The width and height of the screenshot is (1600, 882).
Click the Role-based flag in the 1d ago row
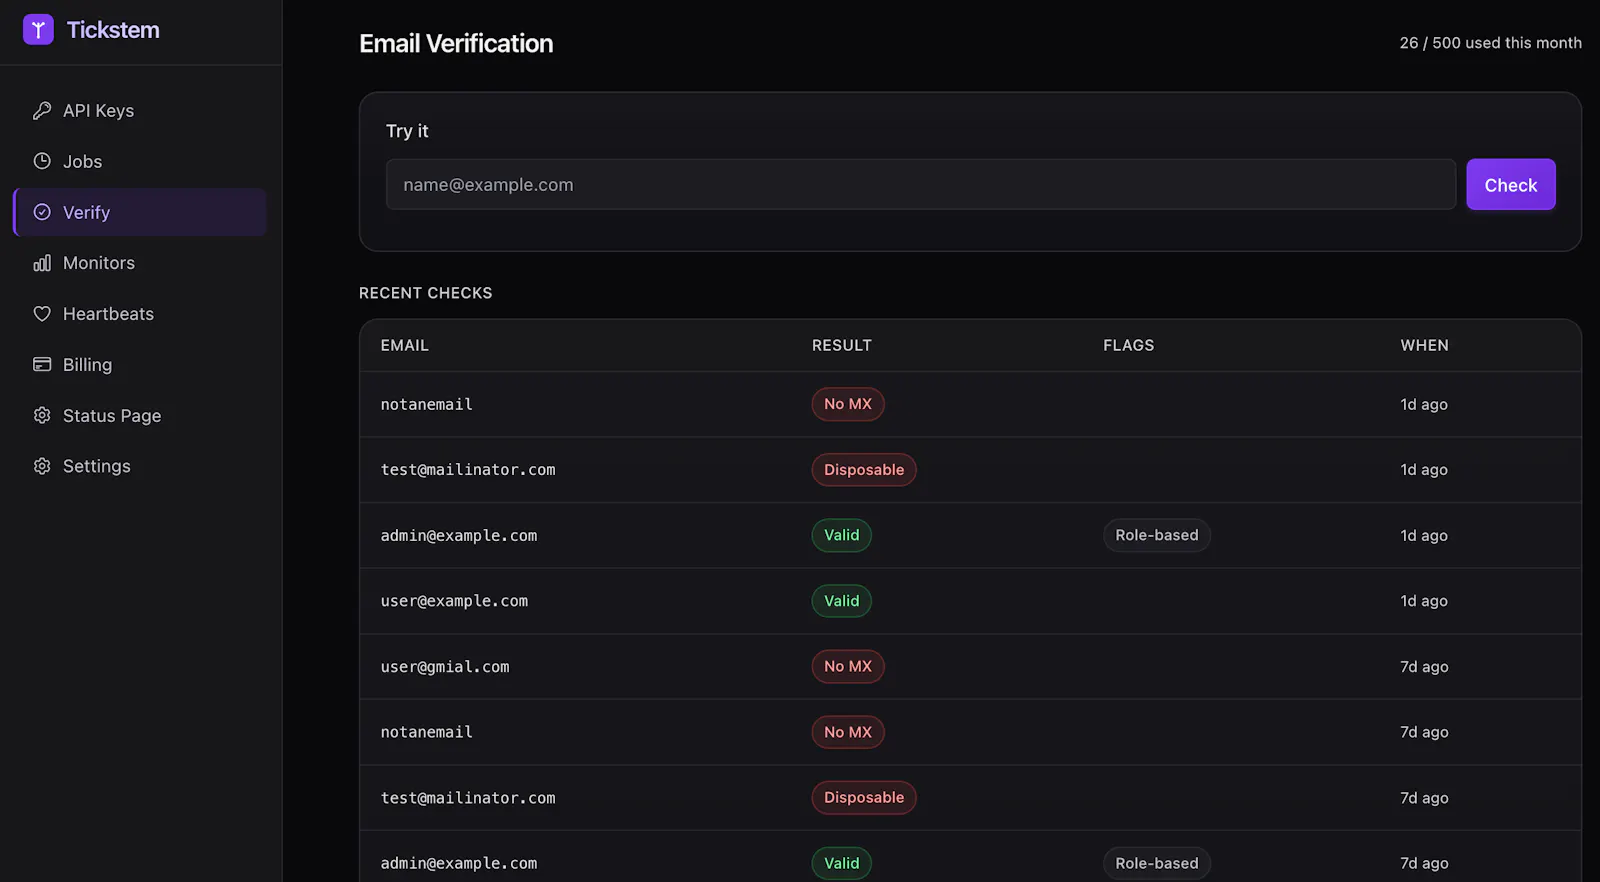click(1157, 535)
